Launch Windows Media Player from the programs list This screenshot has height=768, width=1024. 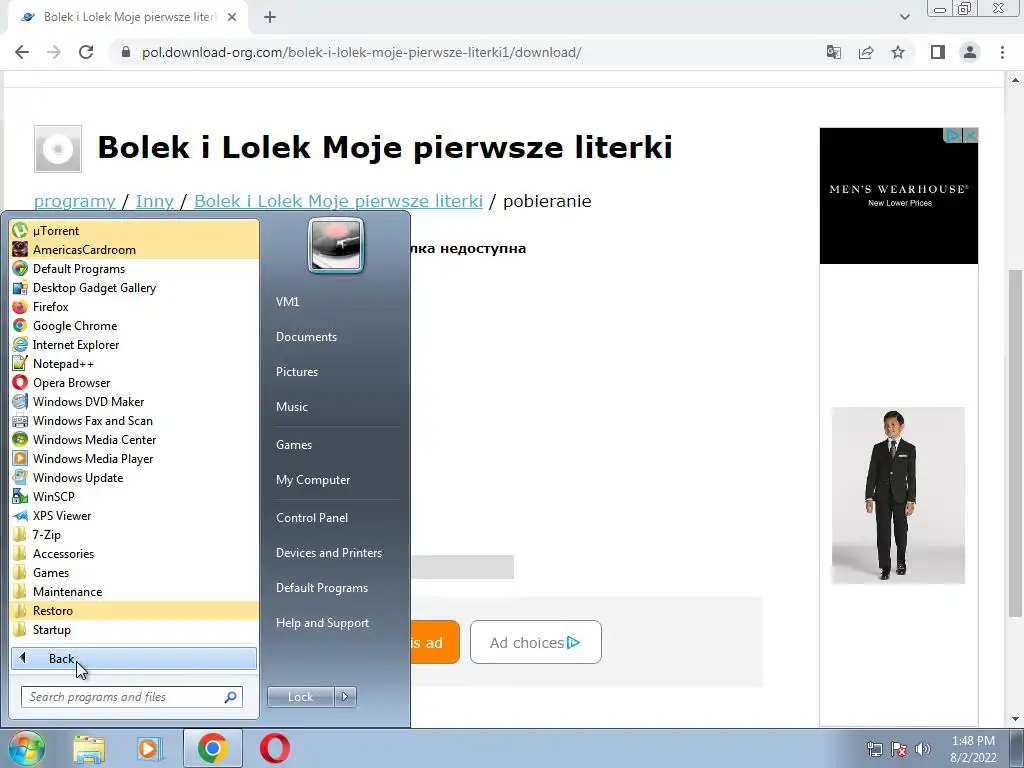coord(135,458)
